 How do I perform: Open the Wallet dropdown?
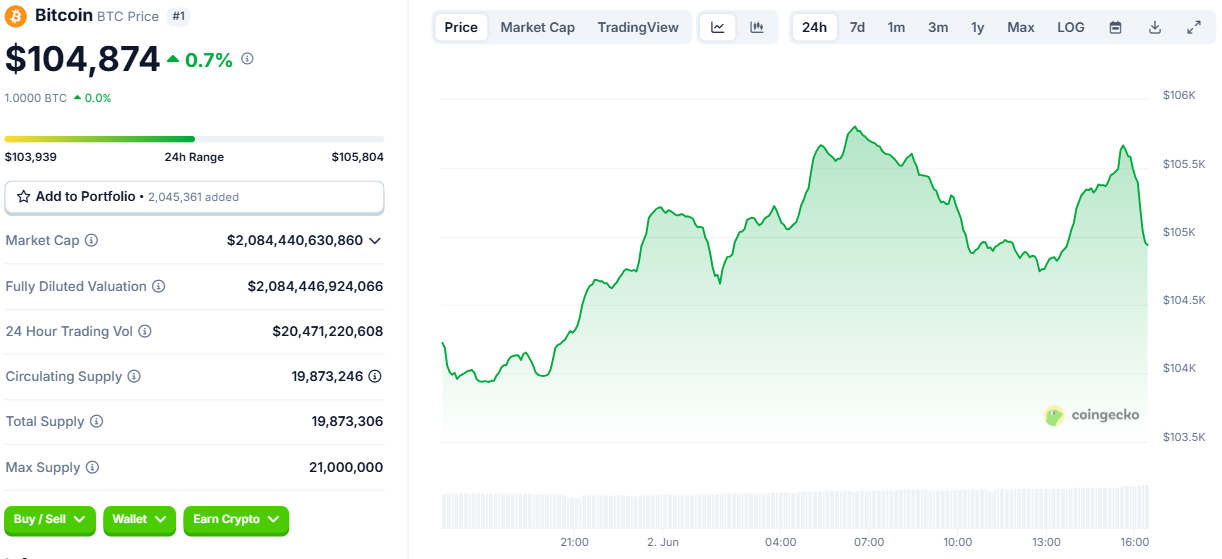click(139, 520)
